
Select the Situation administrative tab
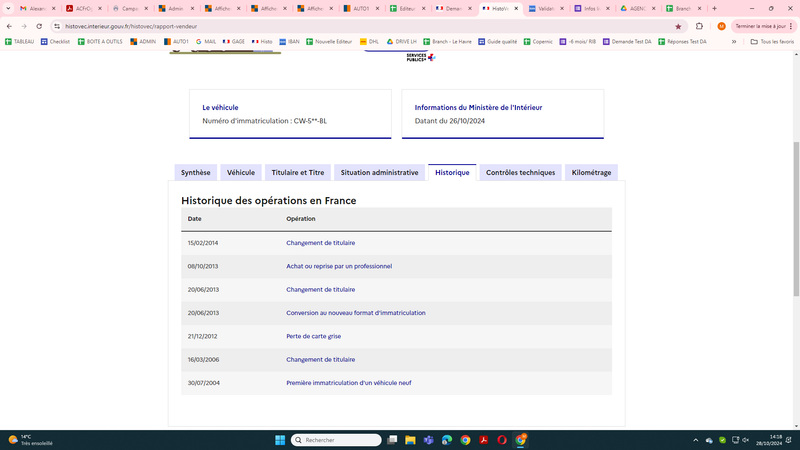tap(379, 172)
